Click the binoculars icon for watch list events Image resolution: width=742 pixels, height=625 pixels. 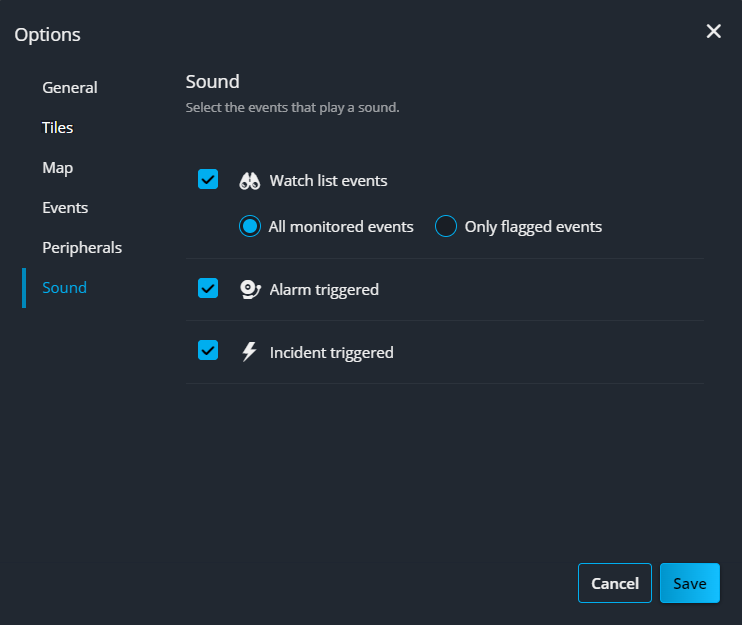pos(250,181)
